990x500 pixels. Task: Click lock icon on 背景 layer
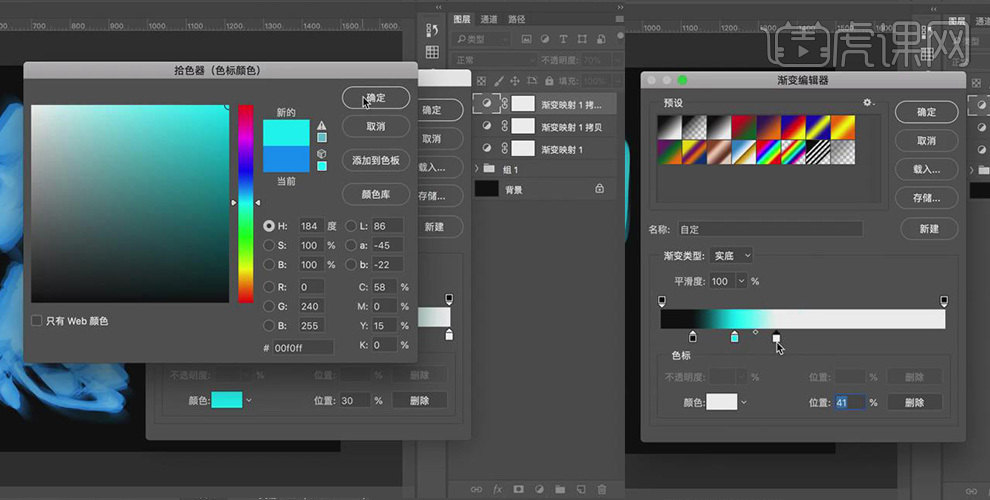pyautogui.click(x=599, y=189)
